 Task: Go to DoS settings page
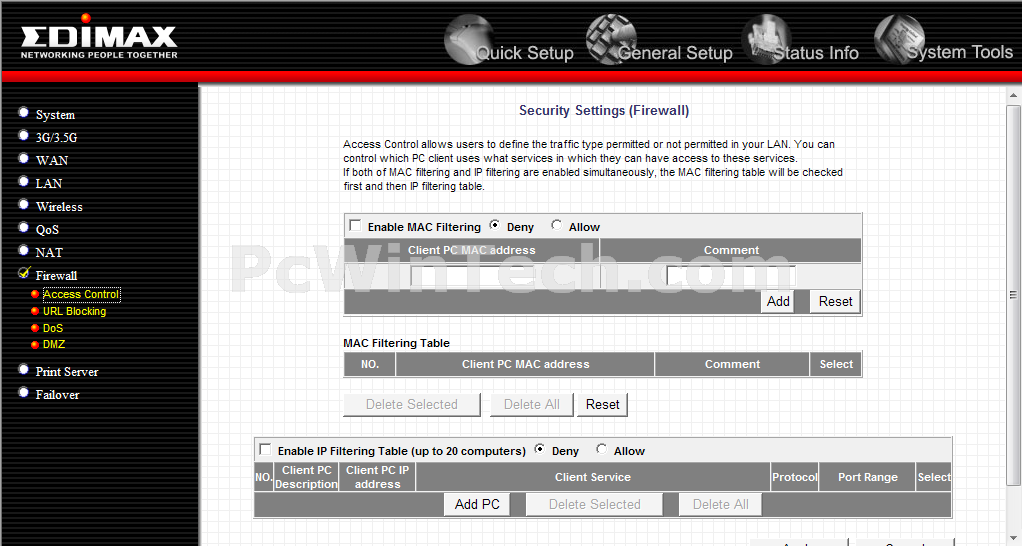[53, 328]
